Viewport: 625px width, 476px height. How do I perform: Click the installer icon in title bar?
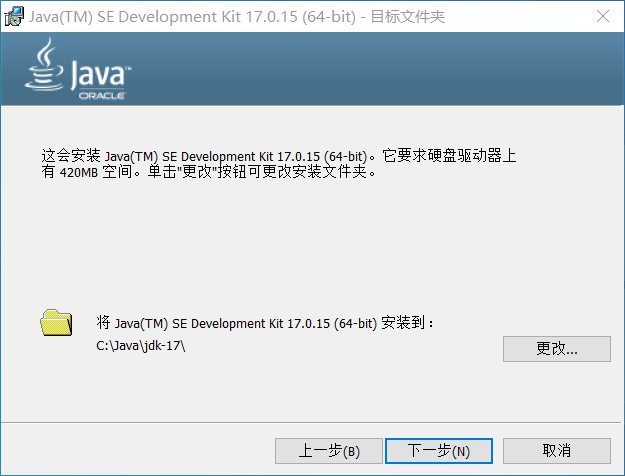coord(14,17)
